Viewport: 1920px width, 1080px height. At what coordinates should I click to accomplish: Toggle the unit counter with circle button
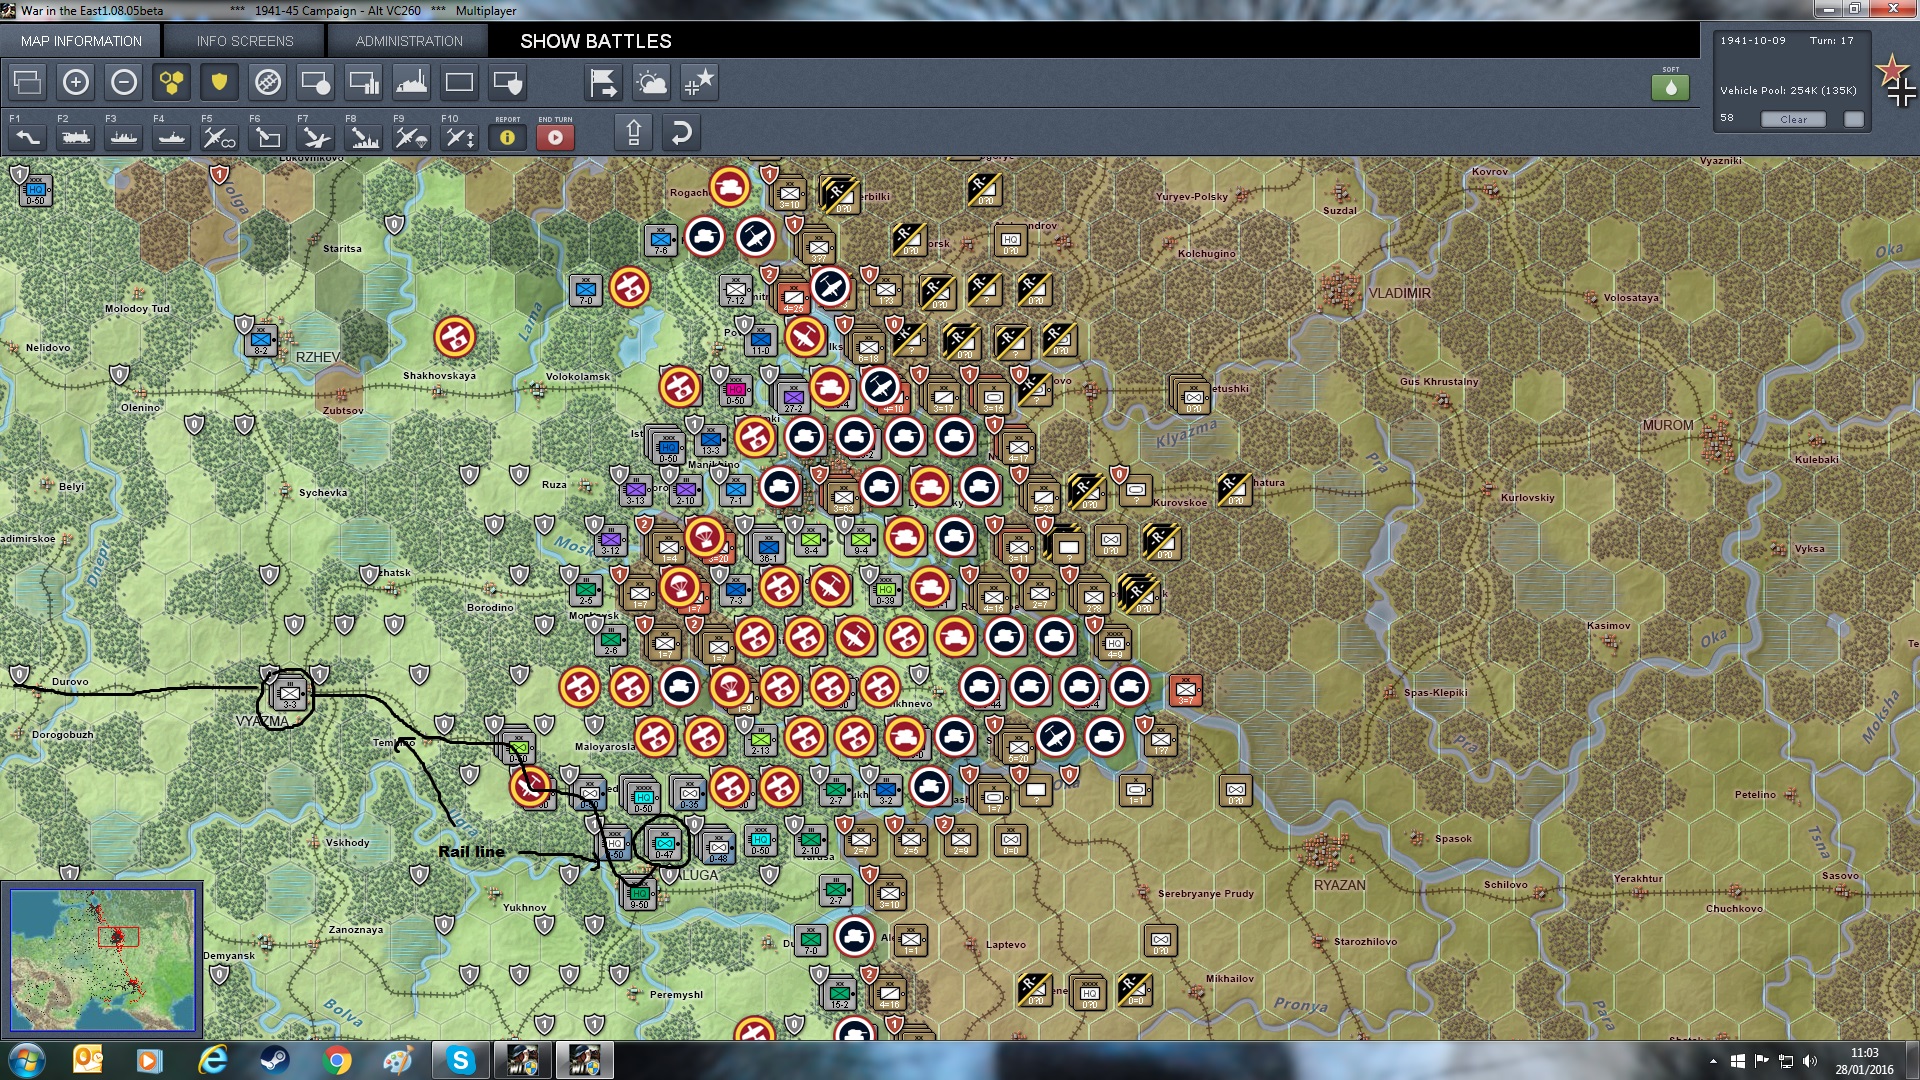coord(315,82)
